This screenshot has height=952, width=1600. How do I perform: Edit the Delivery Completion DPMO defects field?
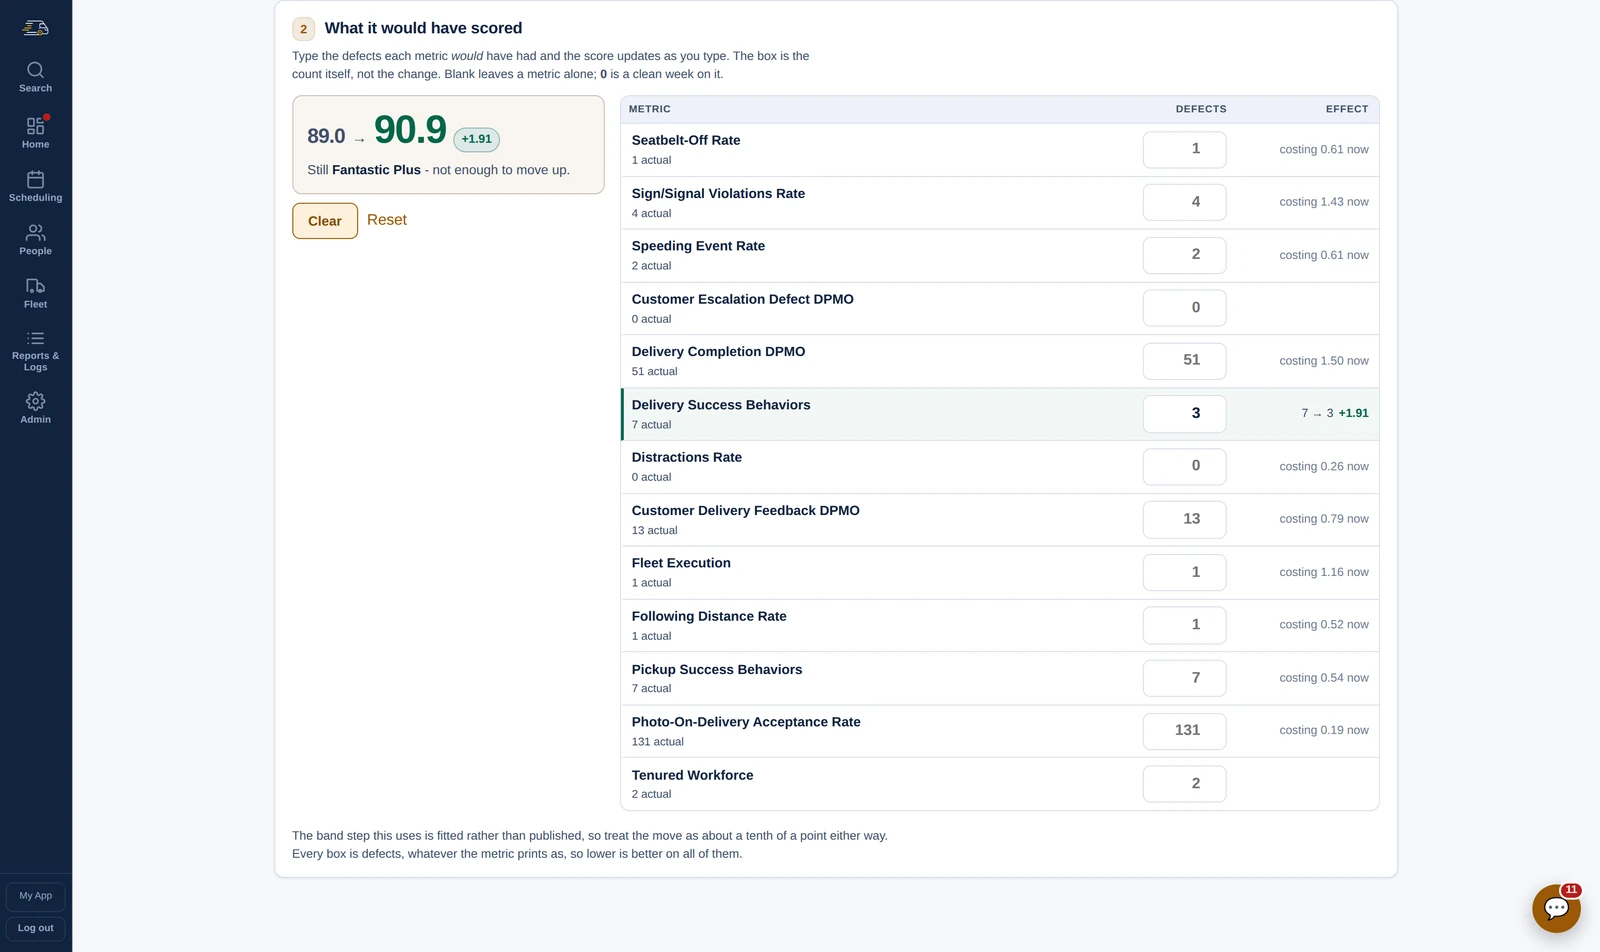pyautogui.click(x=1184, y=361)
